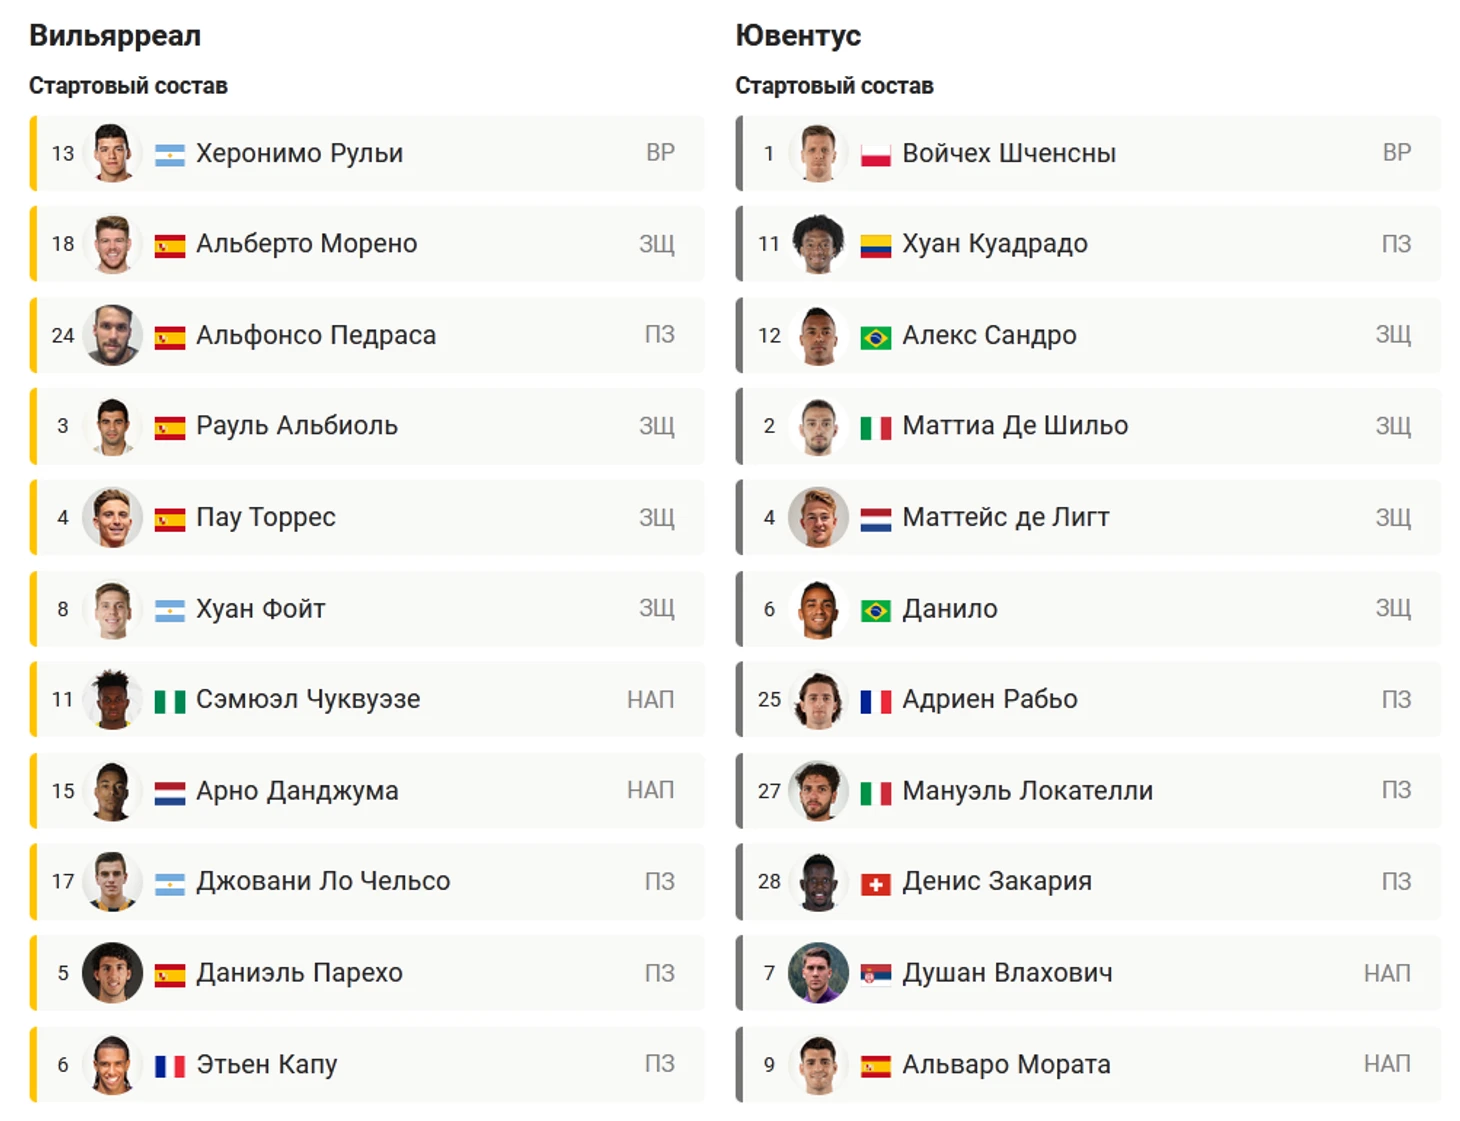
Task: Click the Вильярреал team heading
Action: pyautogui.click(x=115, y=36)
